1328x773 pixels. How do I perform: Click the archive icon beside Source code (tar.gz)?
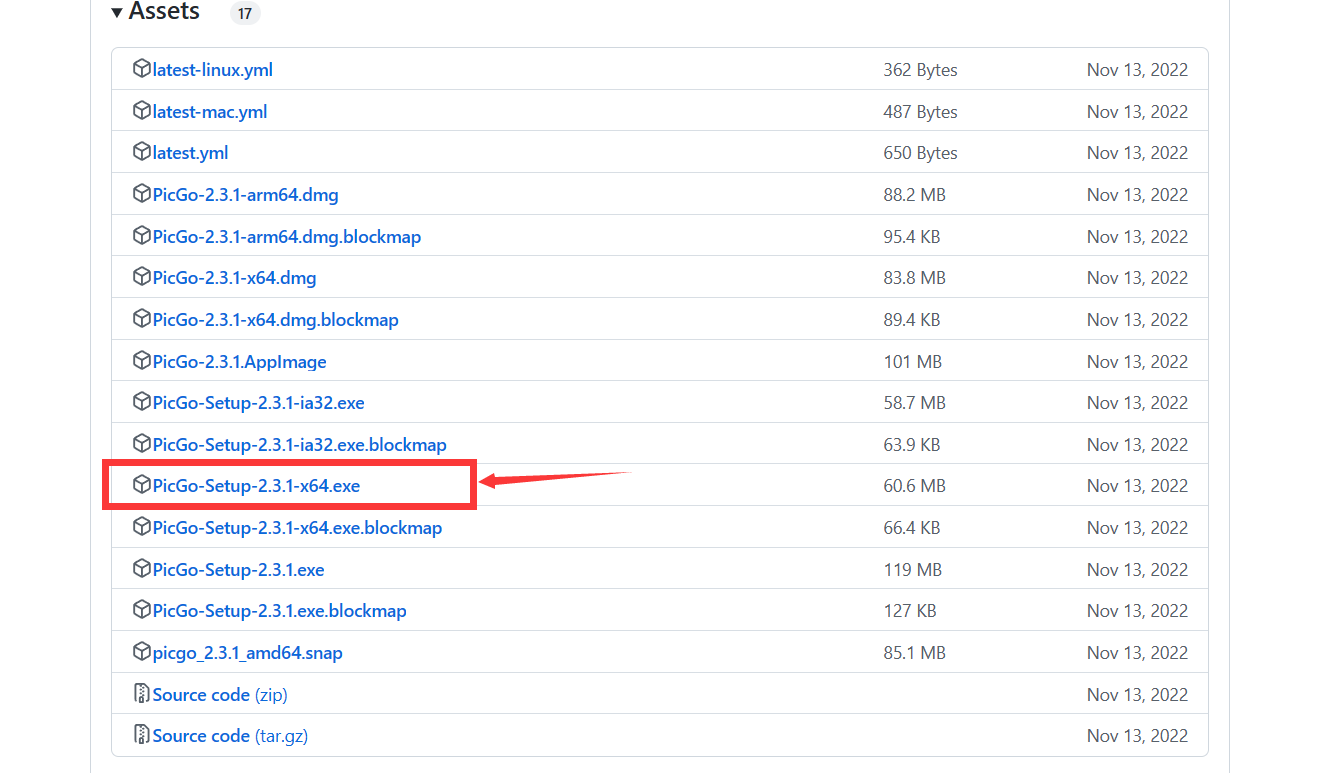[x=141, y=735]
